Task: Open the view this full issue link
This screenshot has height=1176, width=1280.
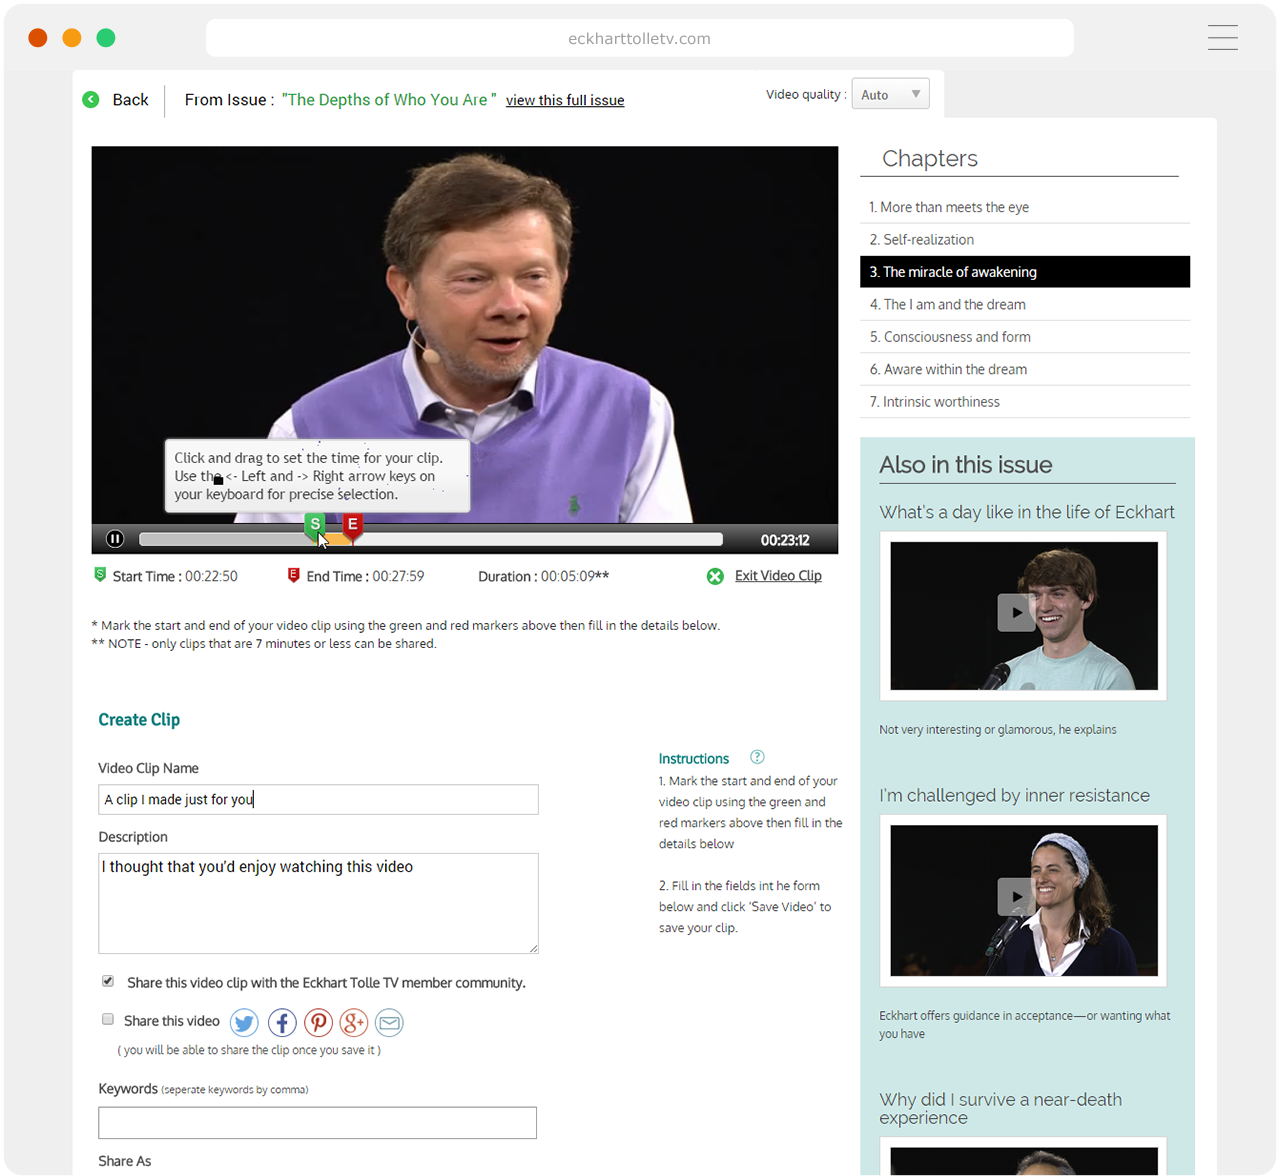Action: click(x=565, y=100)
